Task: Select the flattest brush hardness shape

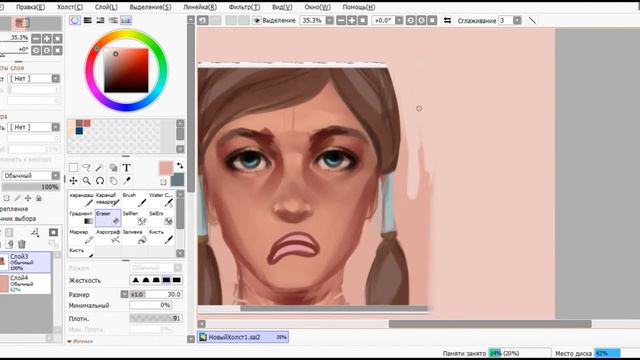Action: tap(176, 280)
